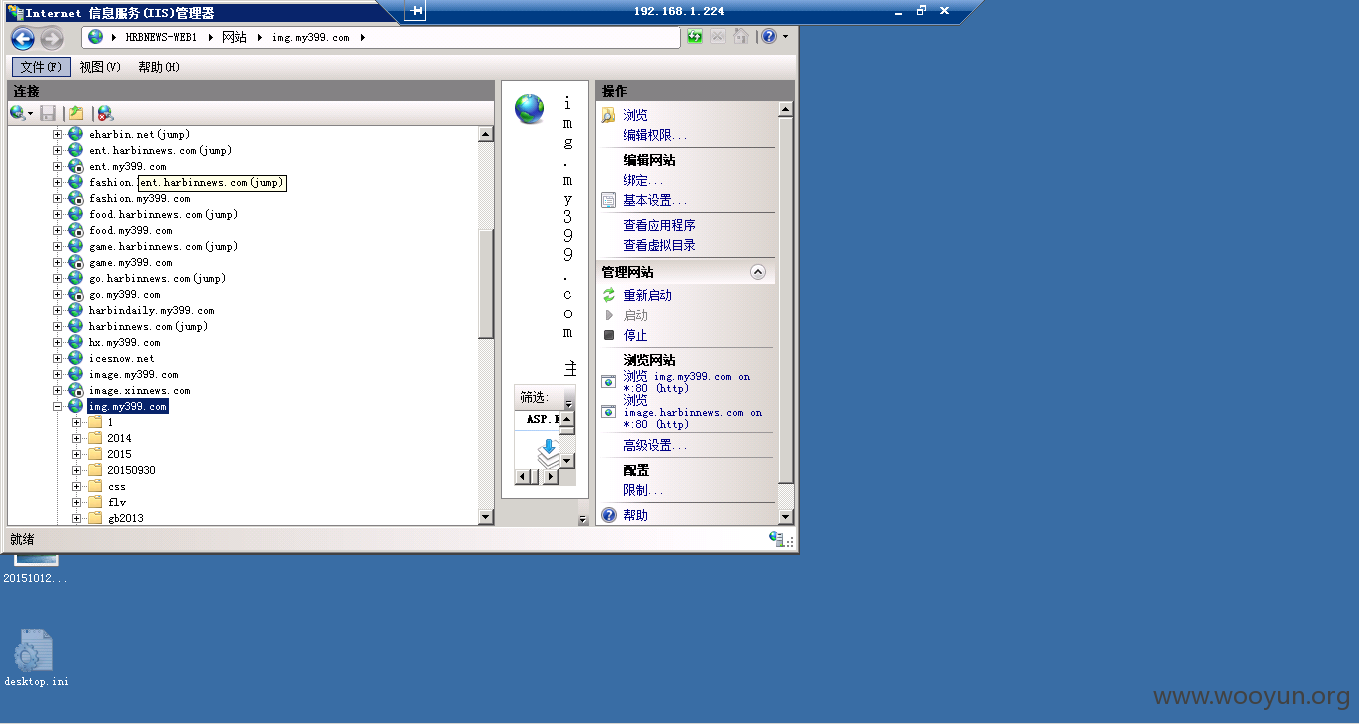The width and height of the screenshot is (1359, 725).
Task: Click the 浏览 explore action link
Action: [636, 115]
